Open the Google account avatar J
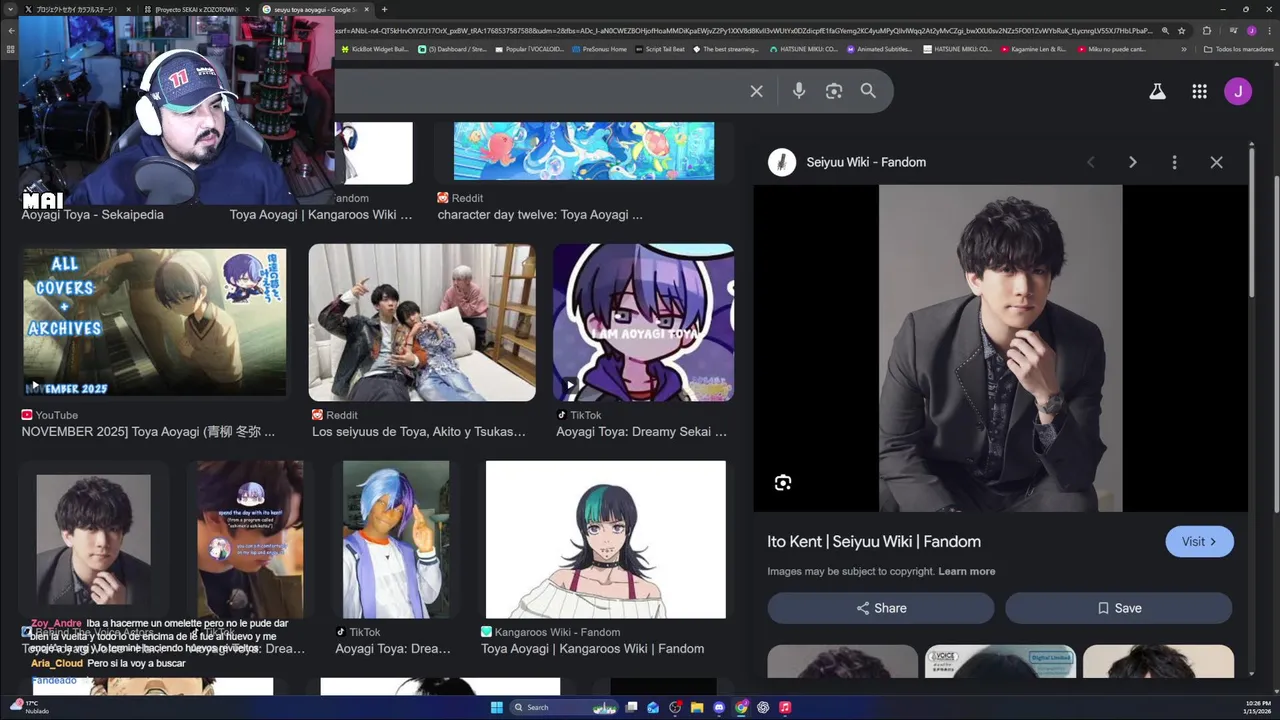The image size is (1280, 720). click(1238, 91)
